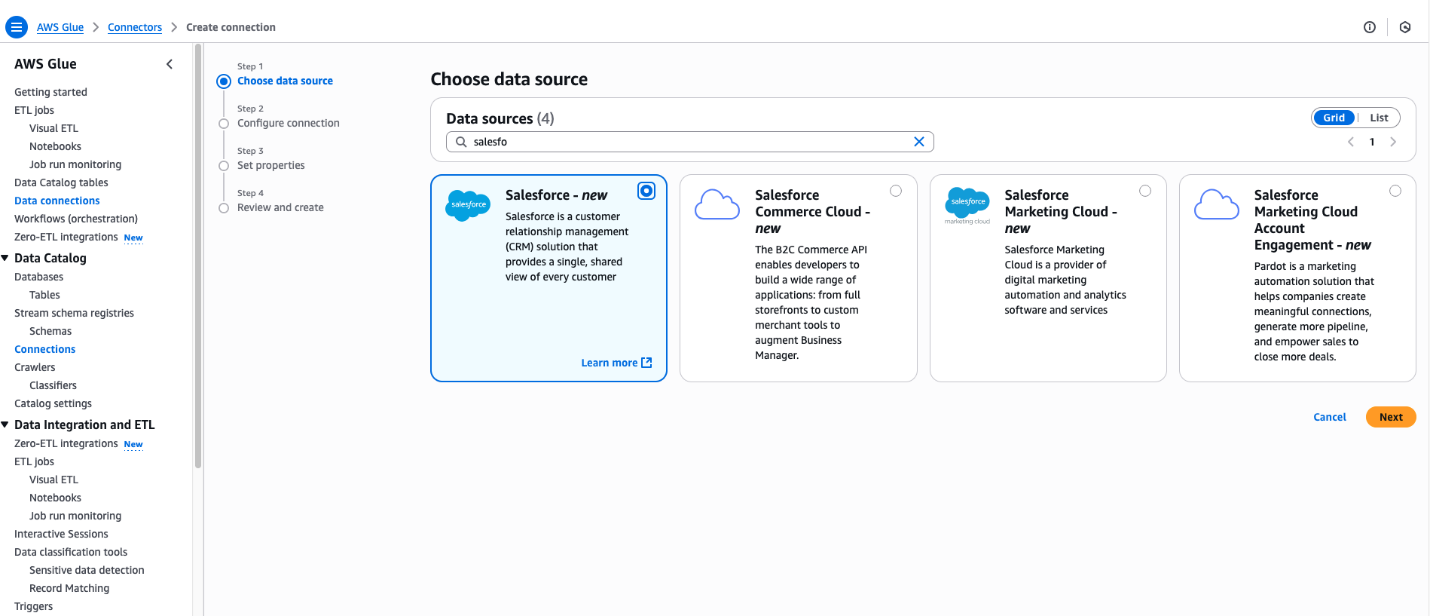Go to Step 3 Set properties
The width and height of the screenshot is (1430, 616).
(x=271, y=165)
